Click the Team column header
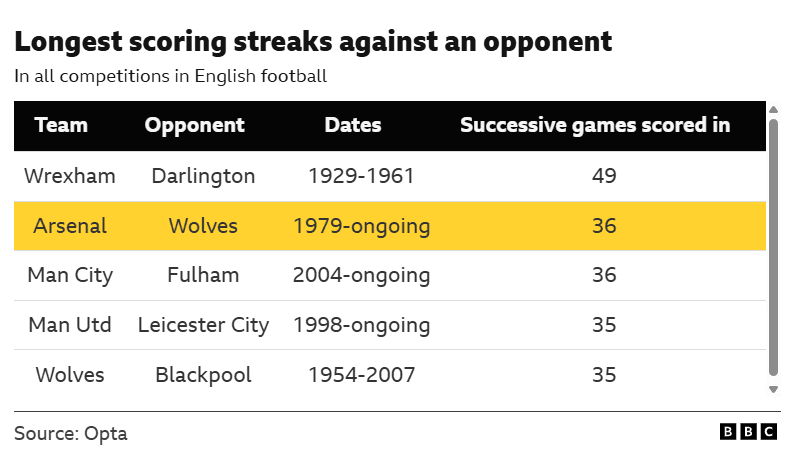The width and height of the screenshot is (795, 466). pyautogui.click(x=61, y=125)
